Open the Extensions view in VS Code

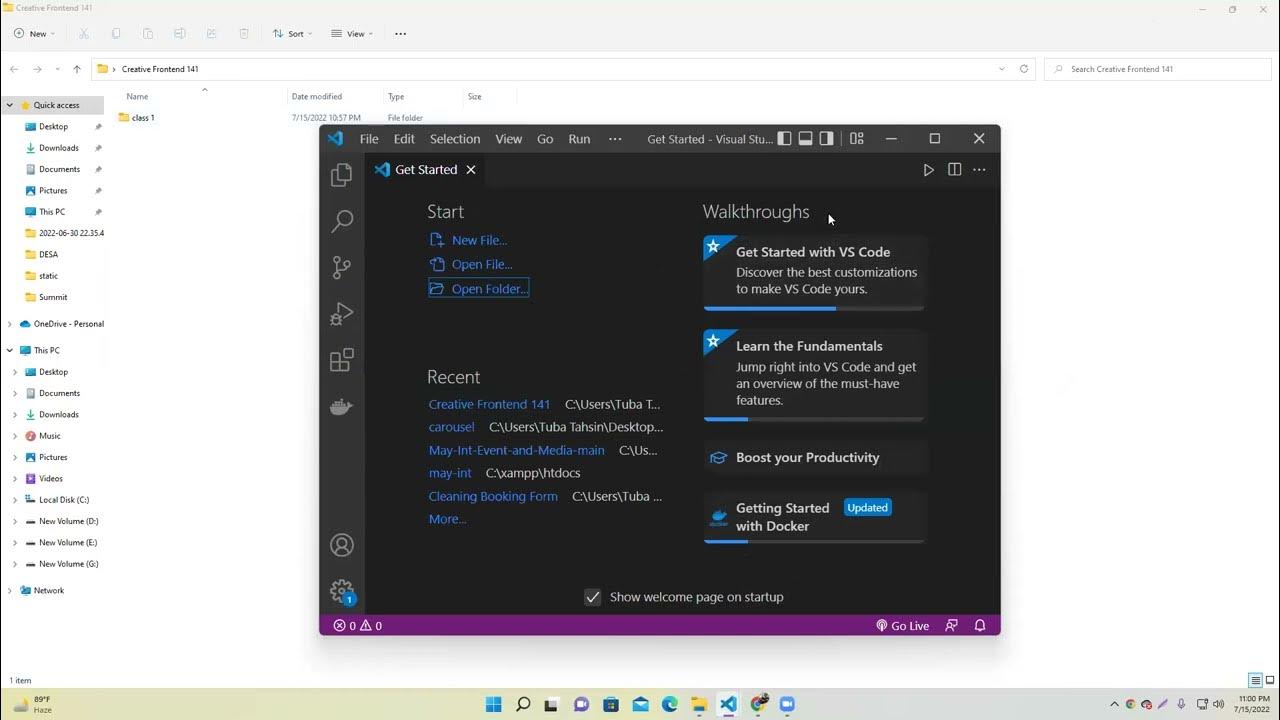[342, 360]
